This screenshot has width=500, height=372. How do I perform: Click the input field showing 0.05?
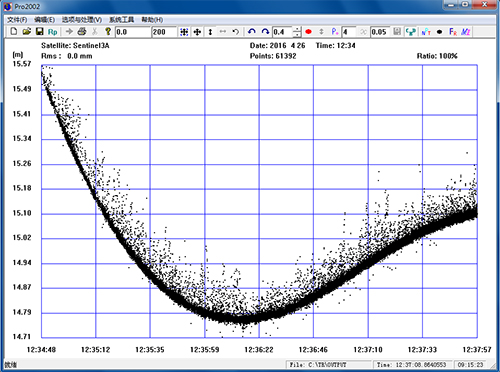pyautogui.click(x=380, y=32)
